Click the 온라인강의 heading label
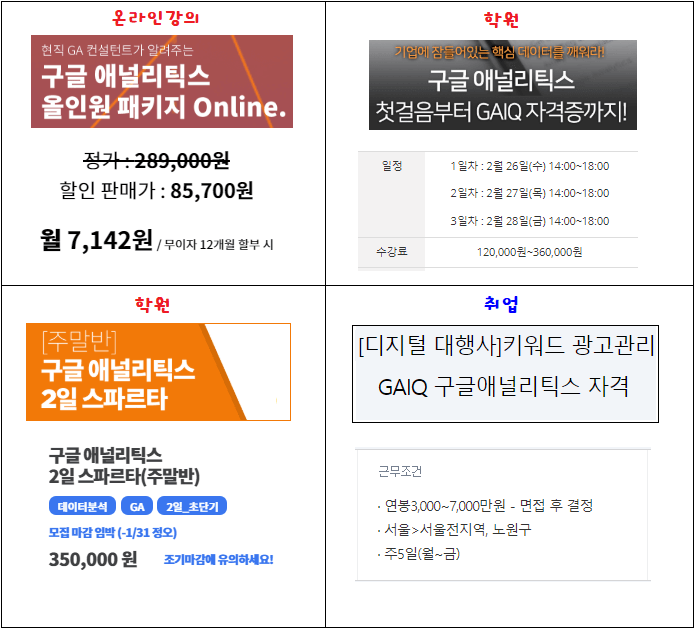The image size is (695, 629). point(155,18)
